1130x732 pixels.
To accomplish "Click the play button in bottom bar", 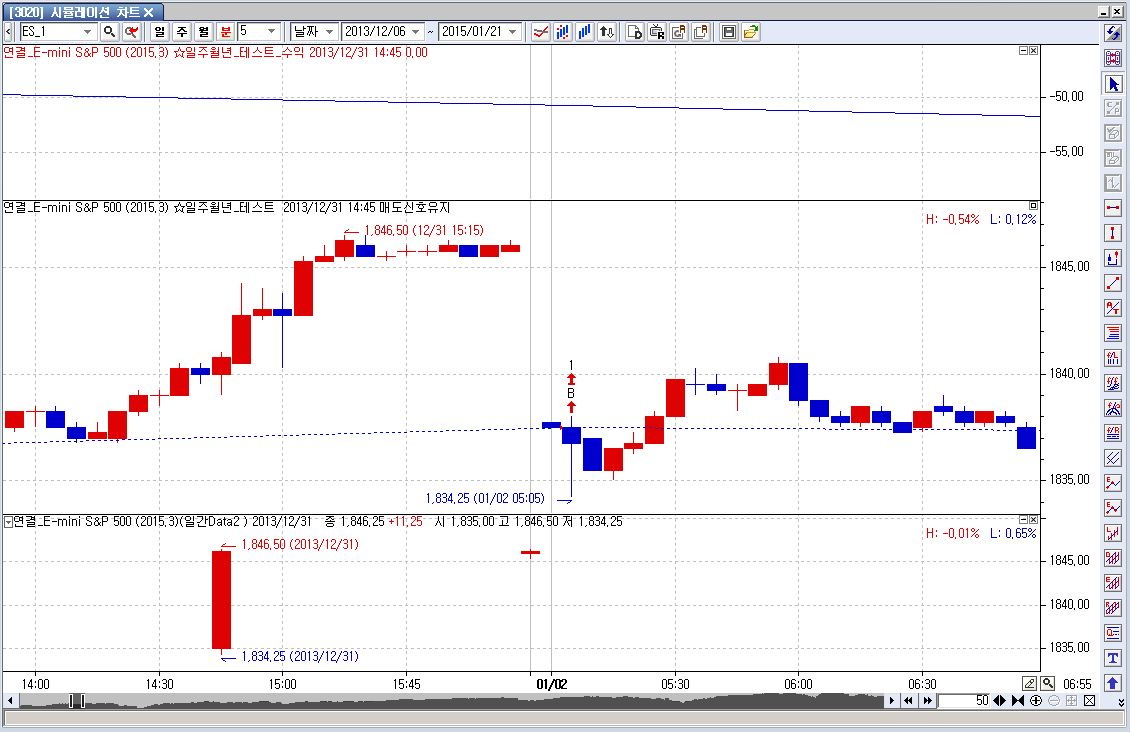I will (894, 701).
